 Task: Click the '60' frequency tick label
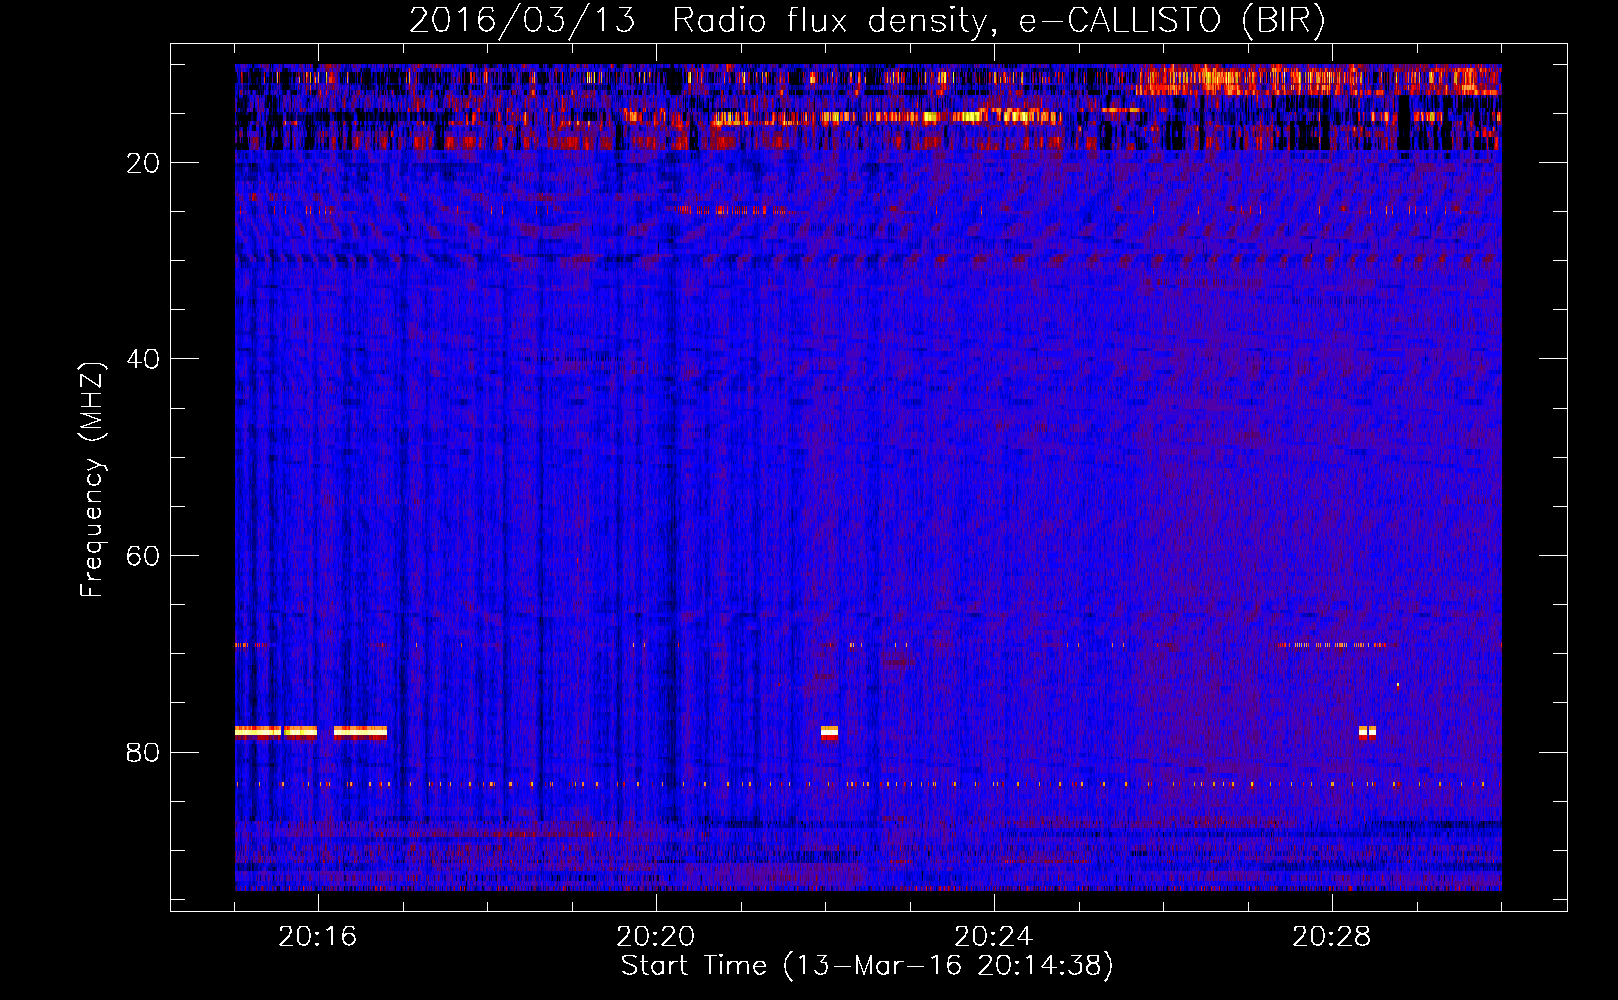[x=143, y=555]
